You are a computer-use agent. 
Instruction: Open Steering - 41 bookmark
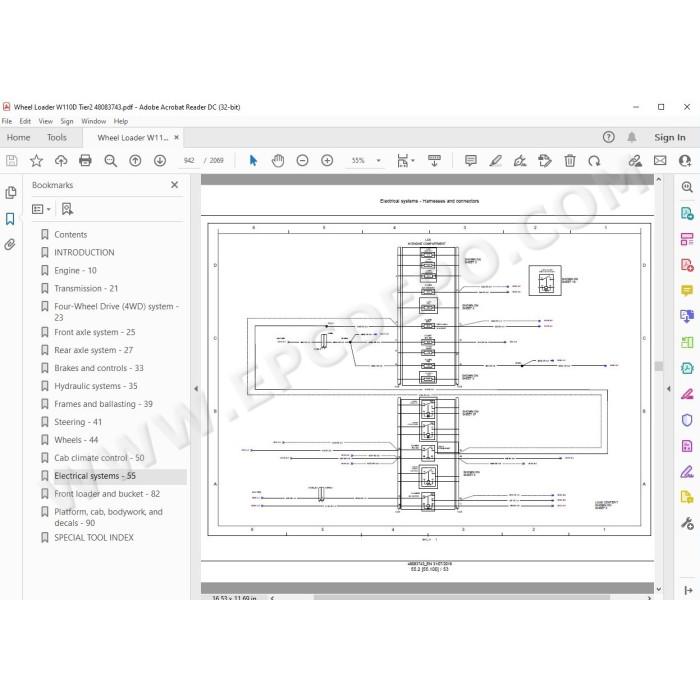pos(78,422)
